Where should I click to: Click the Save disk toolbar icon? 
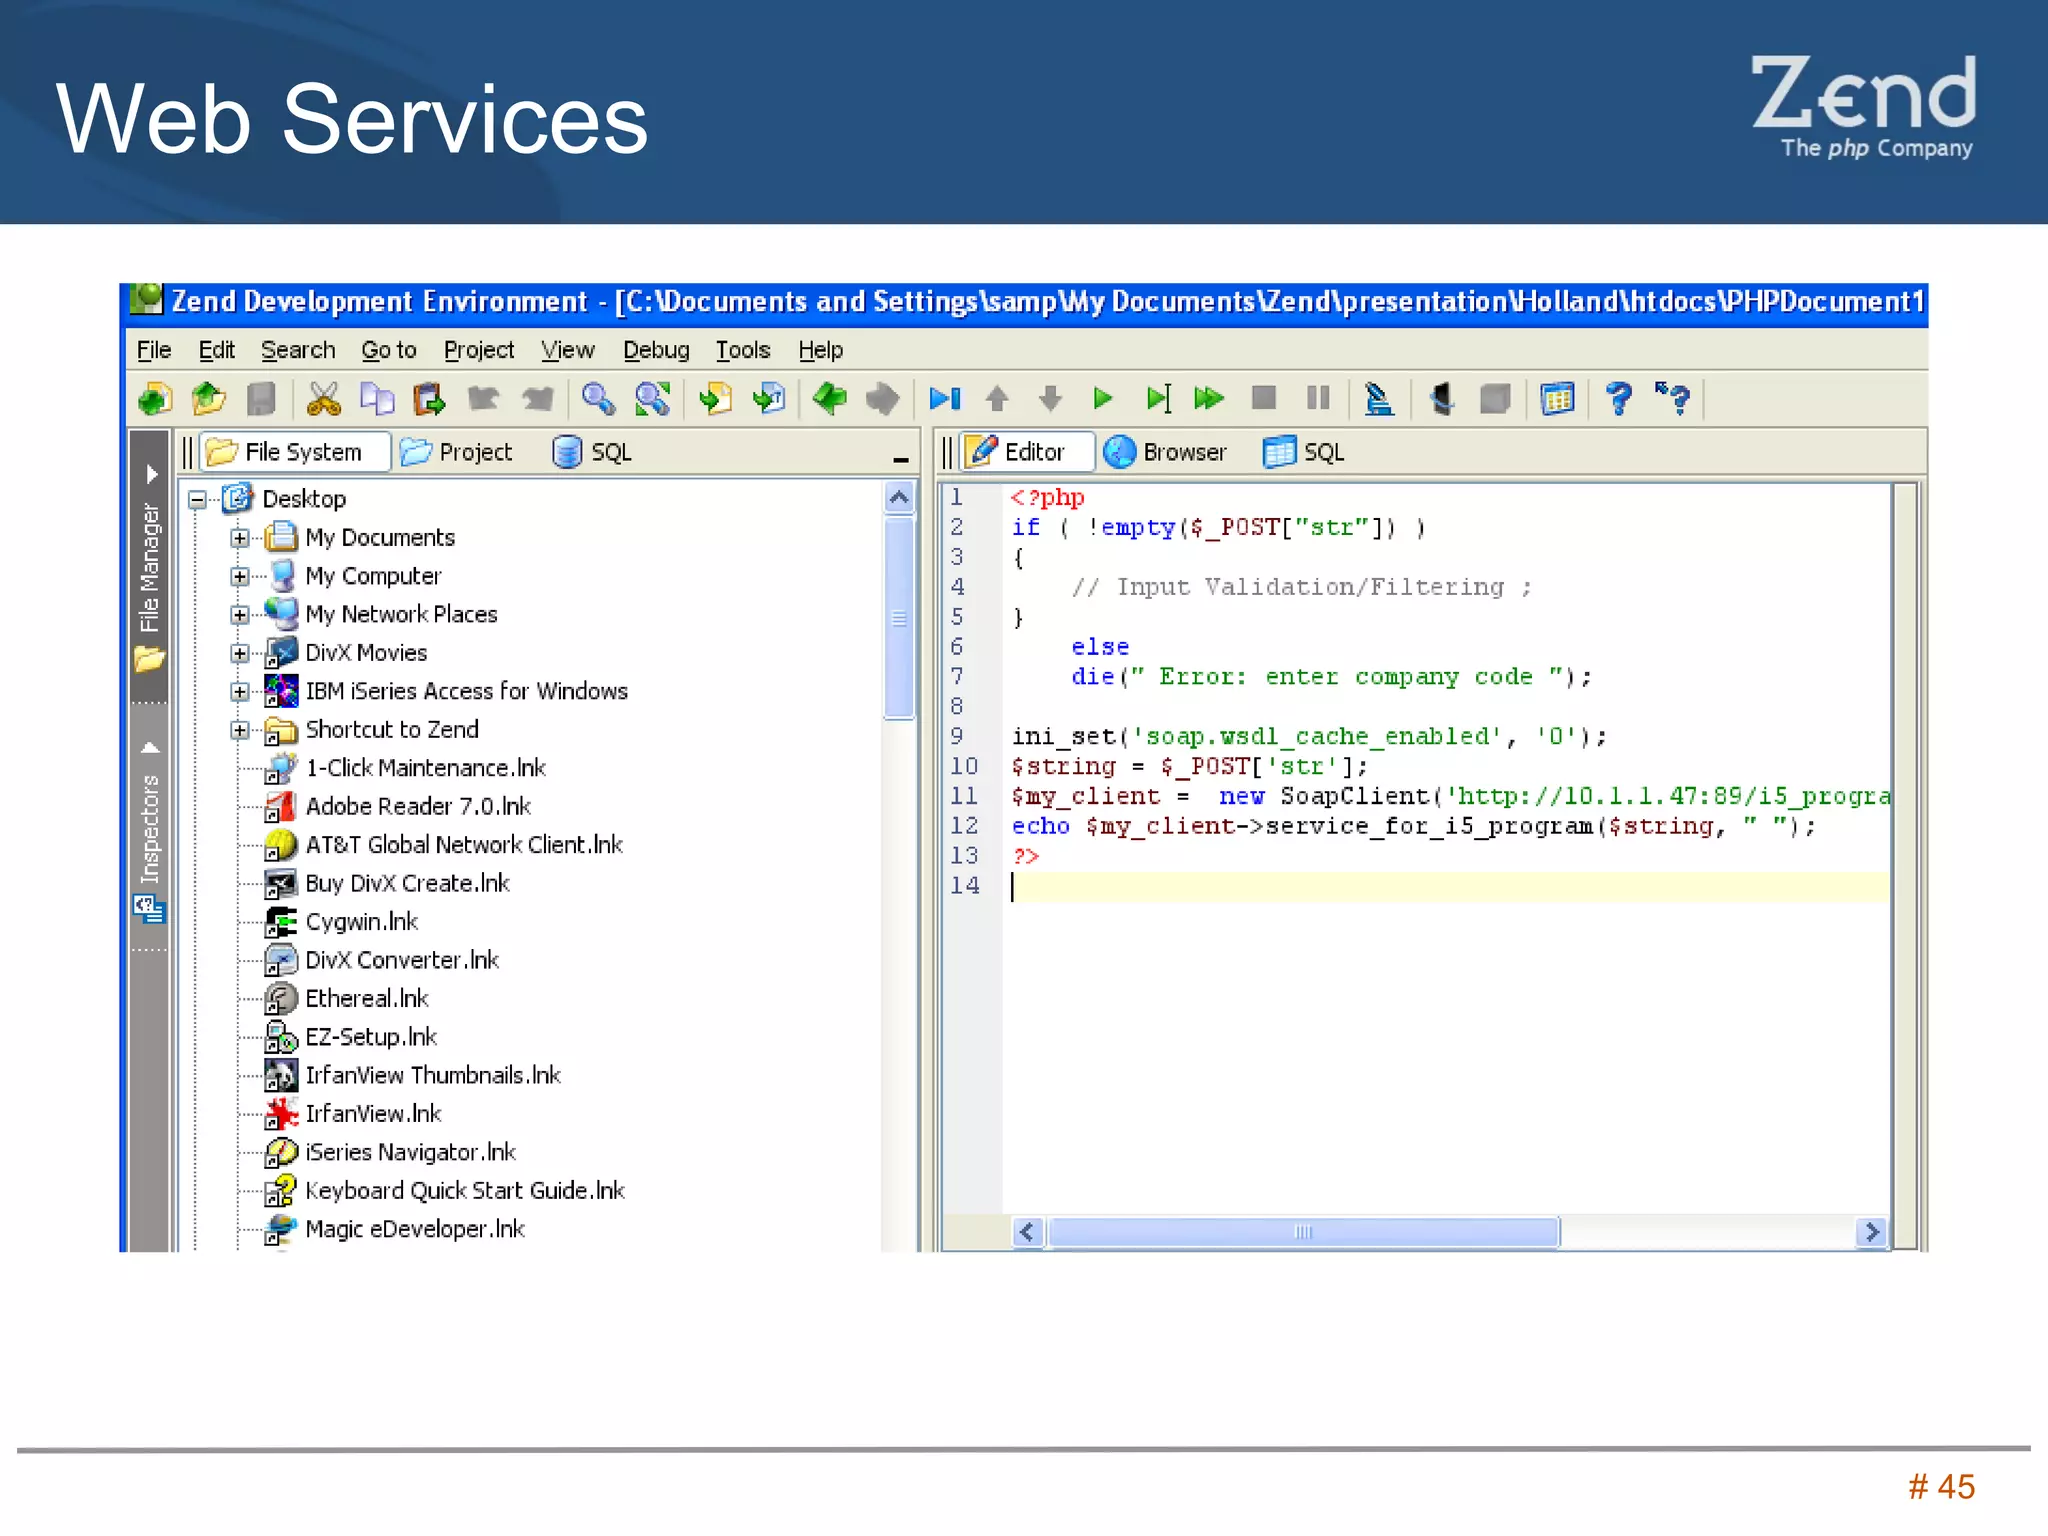pyautogui.click(x=261, y=400)
